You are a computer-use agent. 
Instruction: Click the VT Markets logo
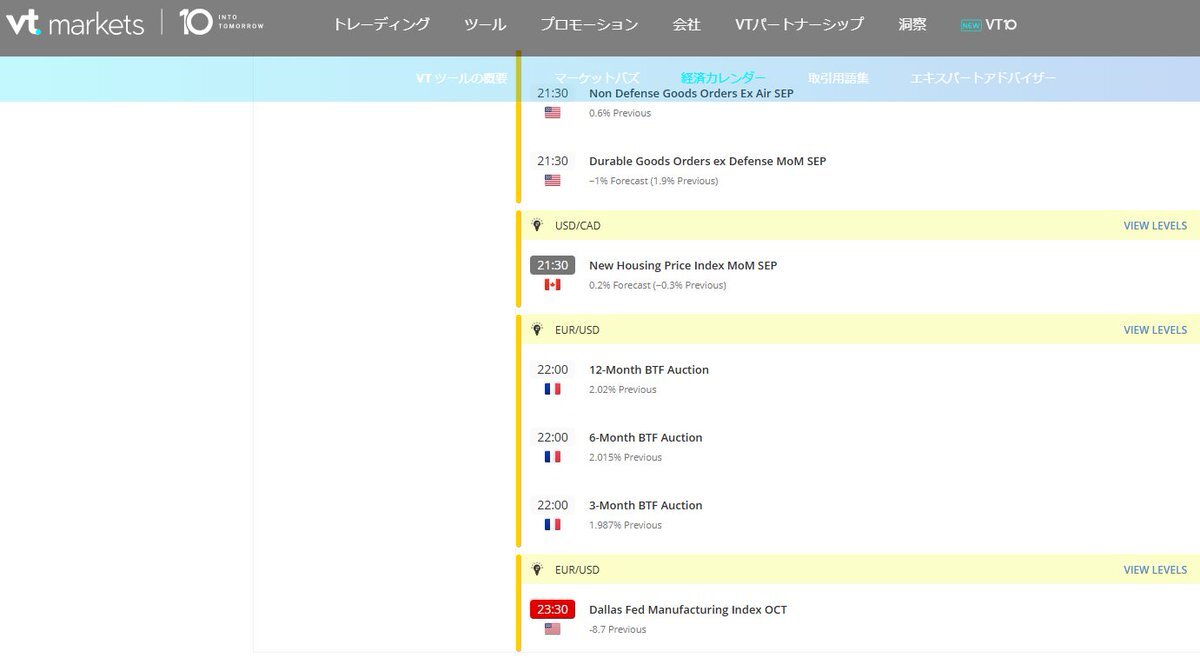(x=74, y=23)
